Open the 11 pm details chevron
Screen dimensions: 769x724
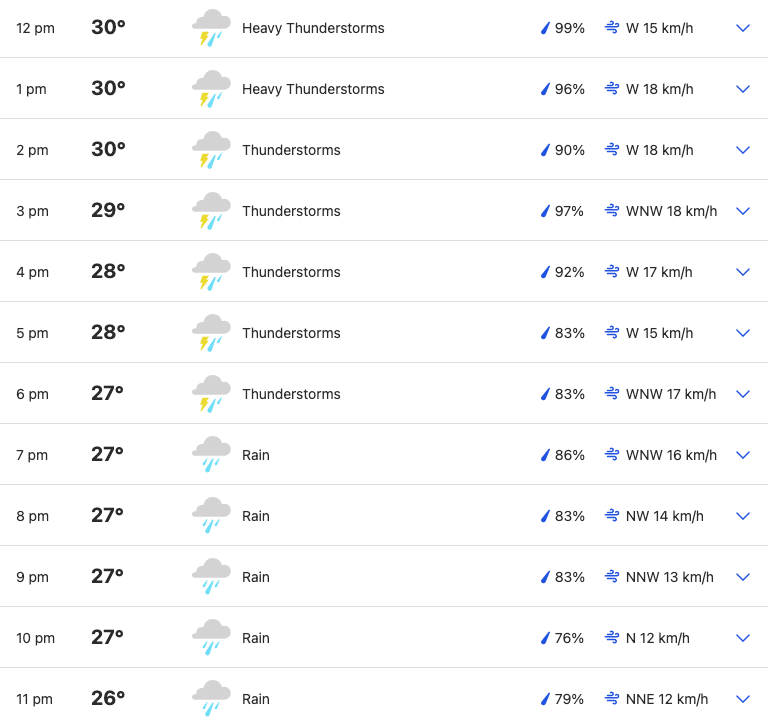click(743, 698)
